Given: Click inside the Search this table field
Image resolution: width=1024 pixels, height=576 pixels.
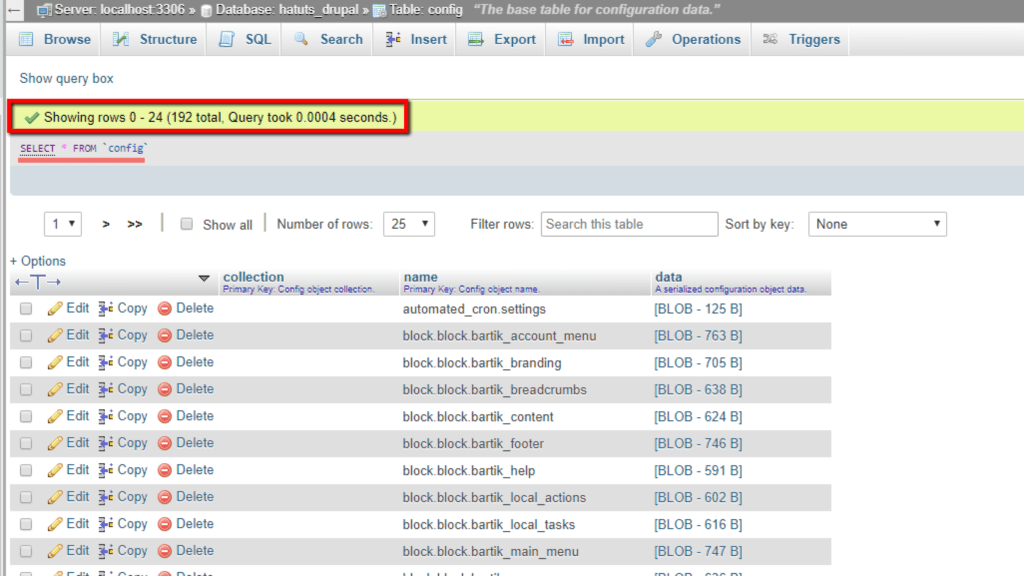Looking at the screenshot, I should tap(629, 224).
